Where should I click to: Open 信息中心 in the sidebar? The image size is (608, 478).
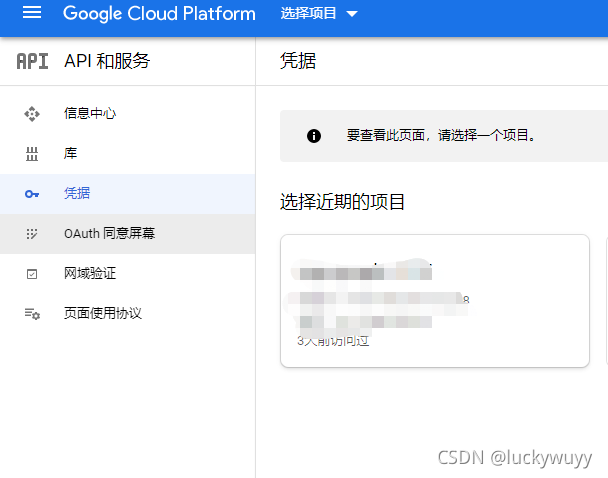pos(128,114)
